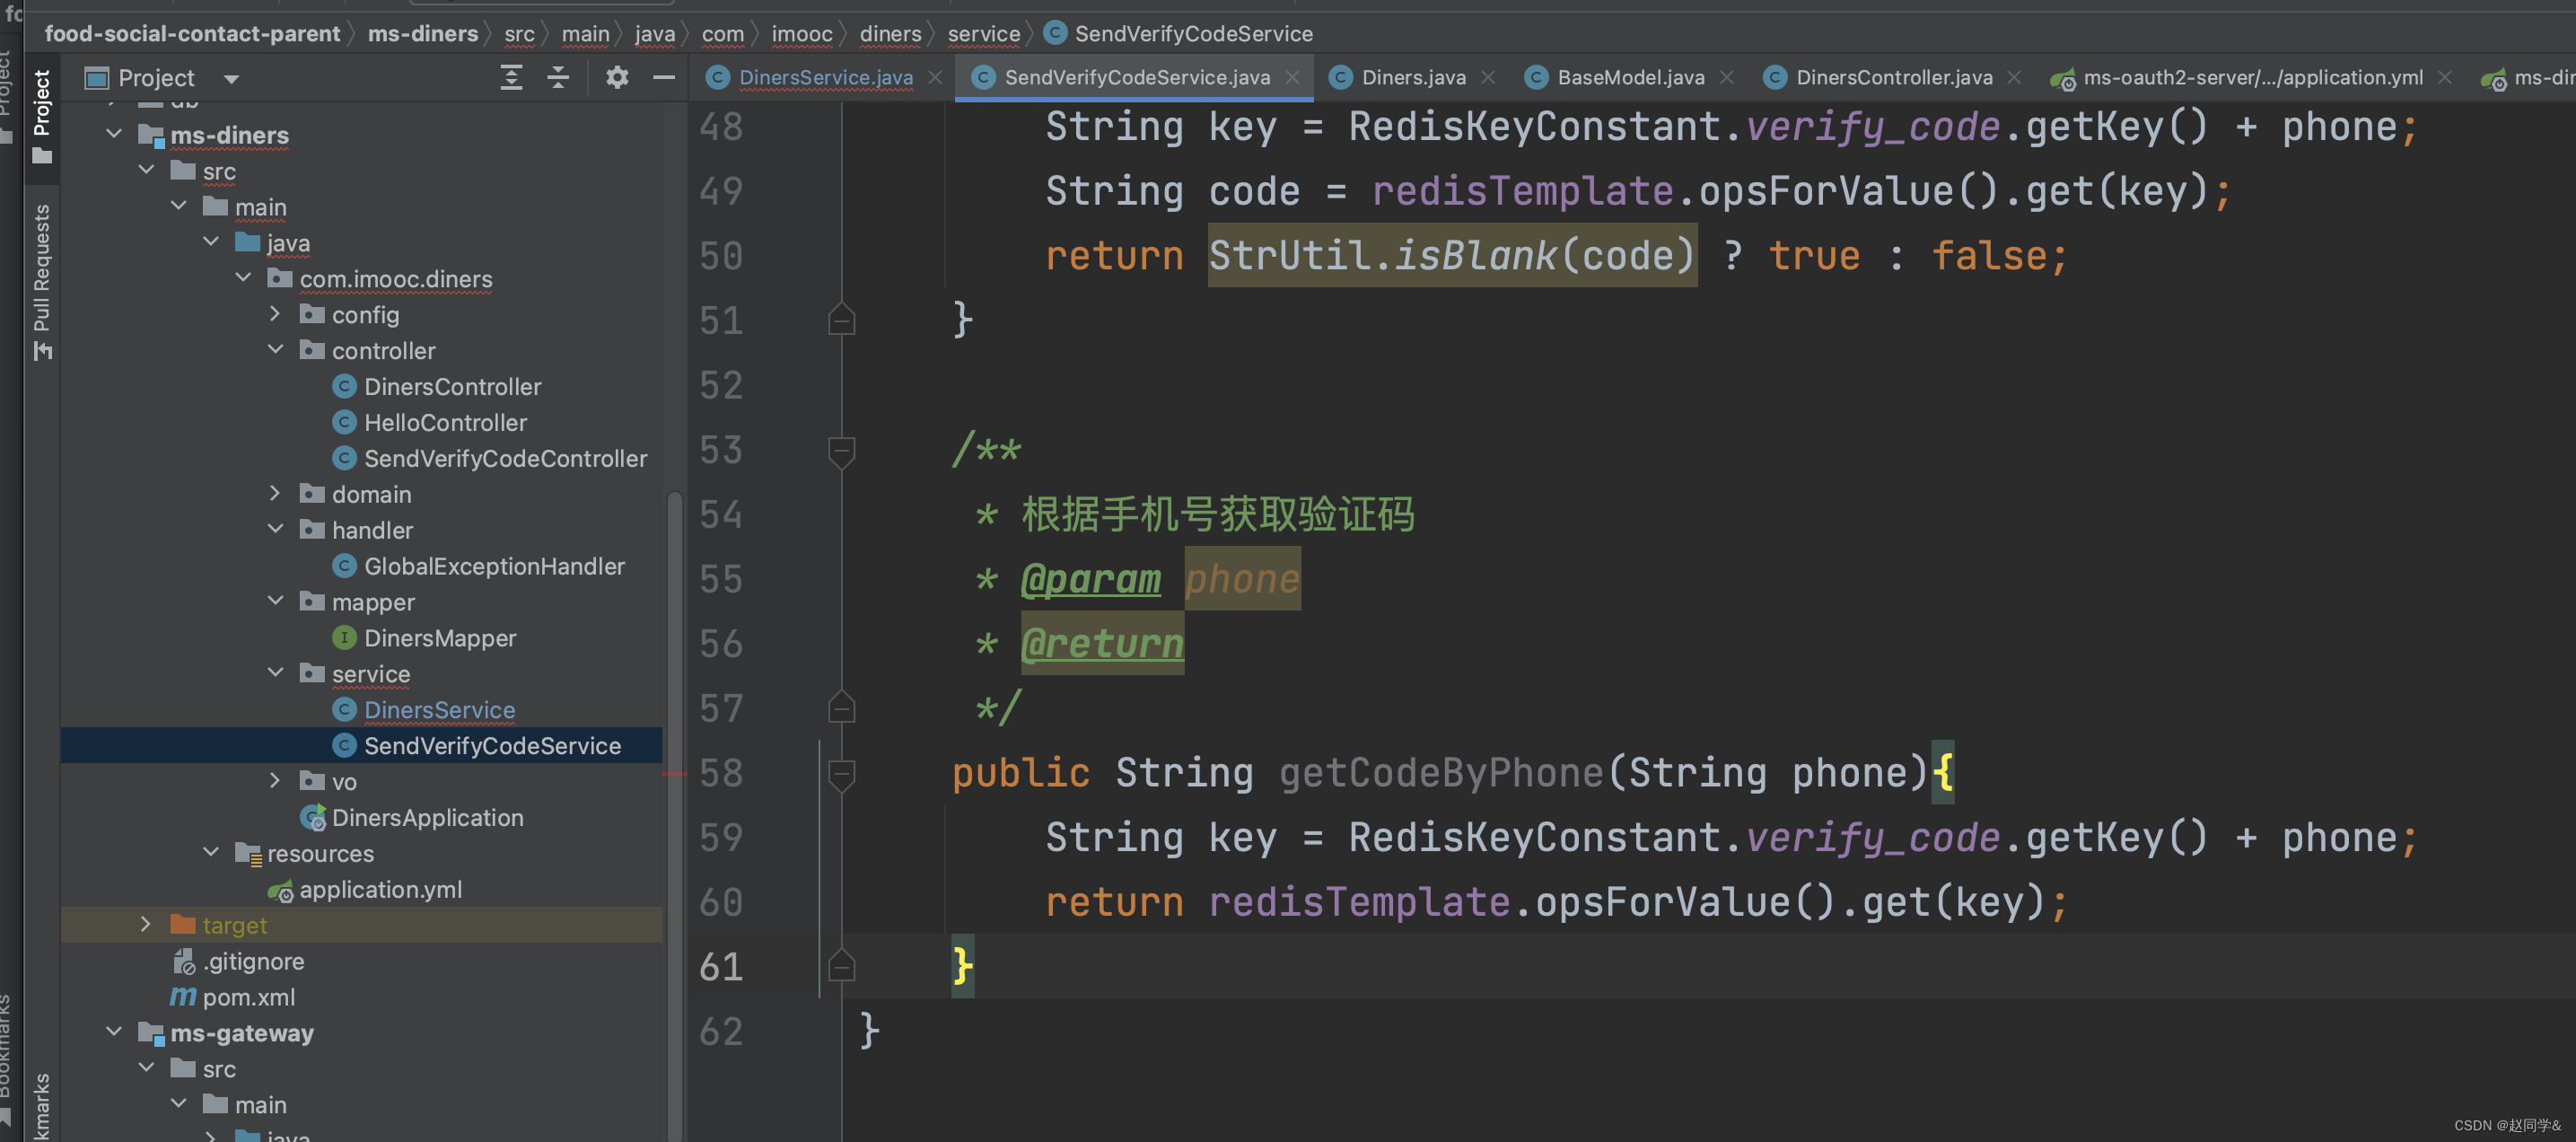The width and height of the screenshot is (2576, 1142).
Task: Click service breadcrumb in navigation bar
Action: pos(983,34)
